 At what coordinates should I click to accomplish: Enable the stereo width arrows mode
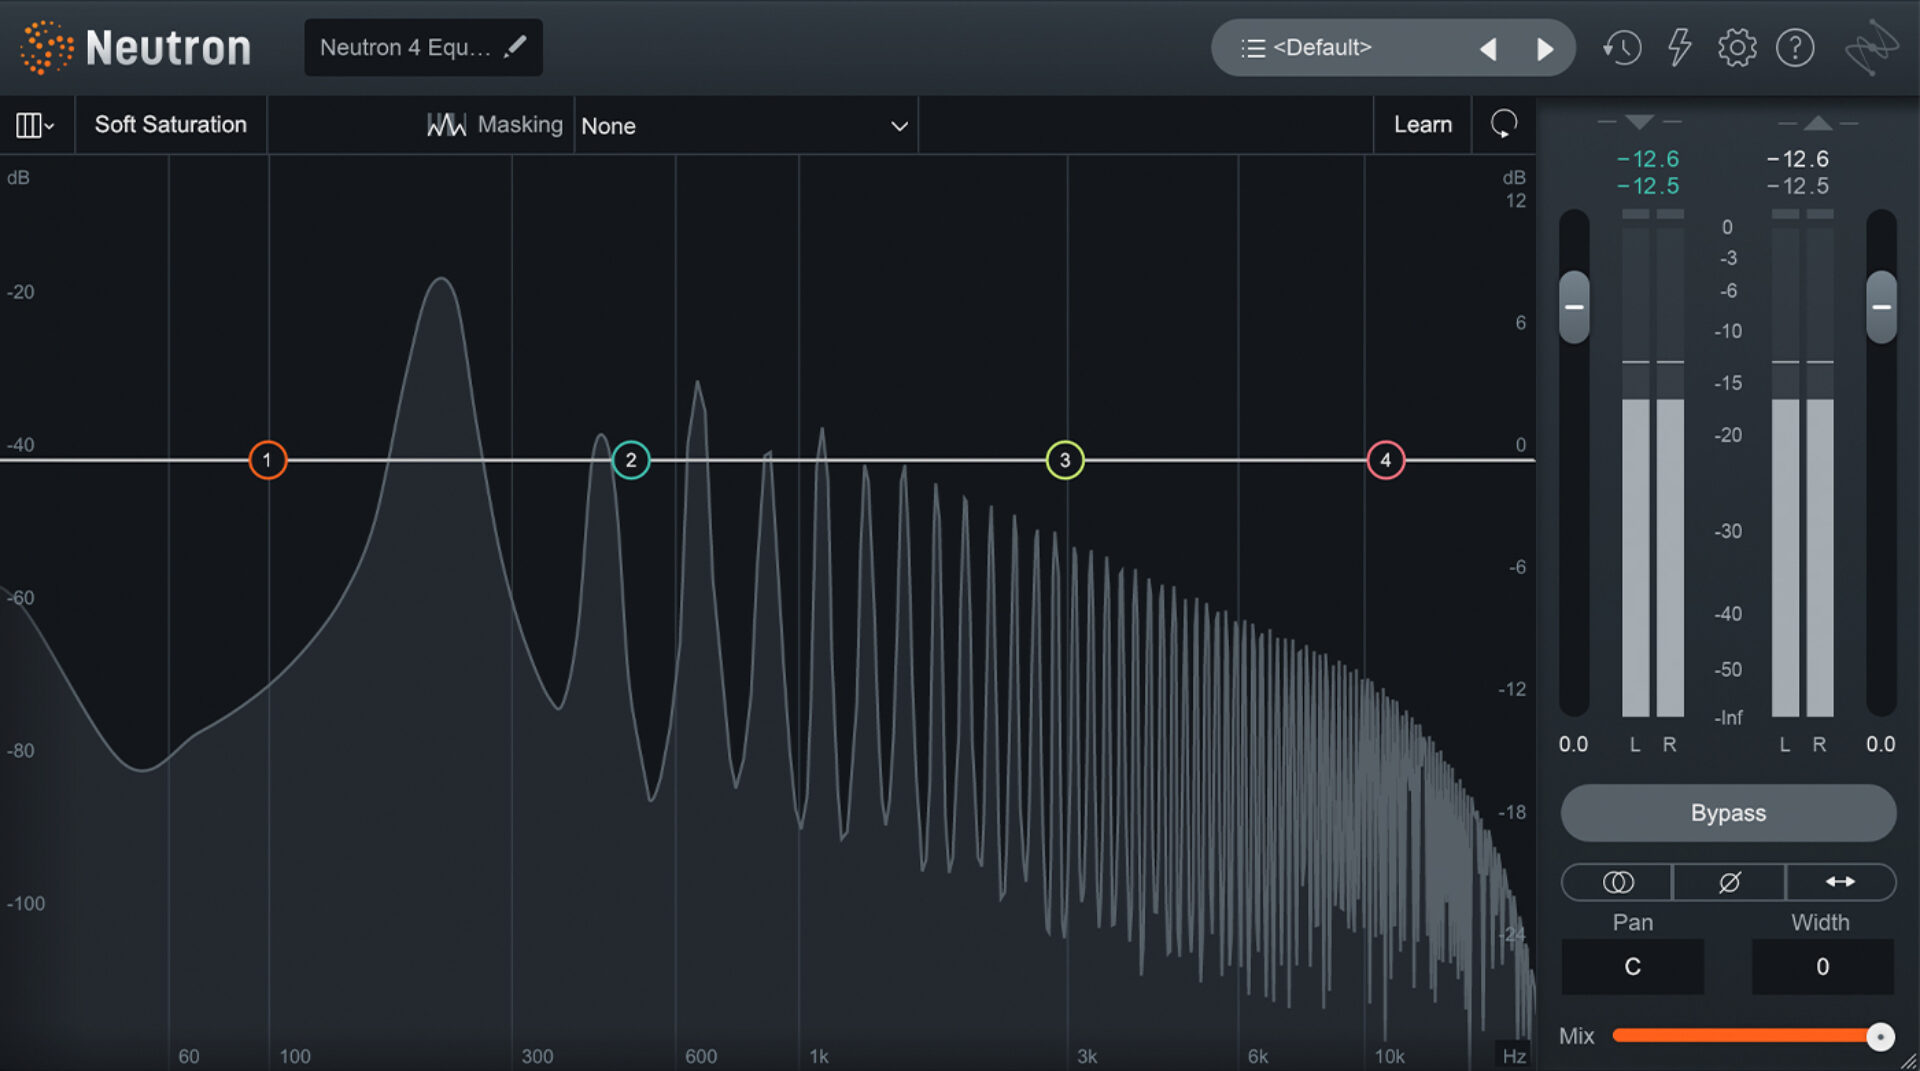[x=1840, y=882]
